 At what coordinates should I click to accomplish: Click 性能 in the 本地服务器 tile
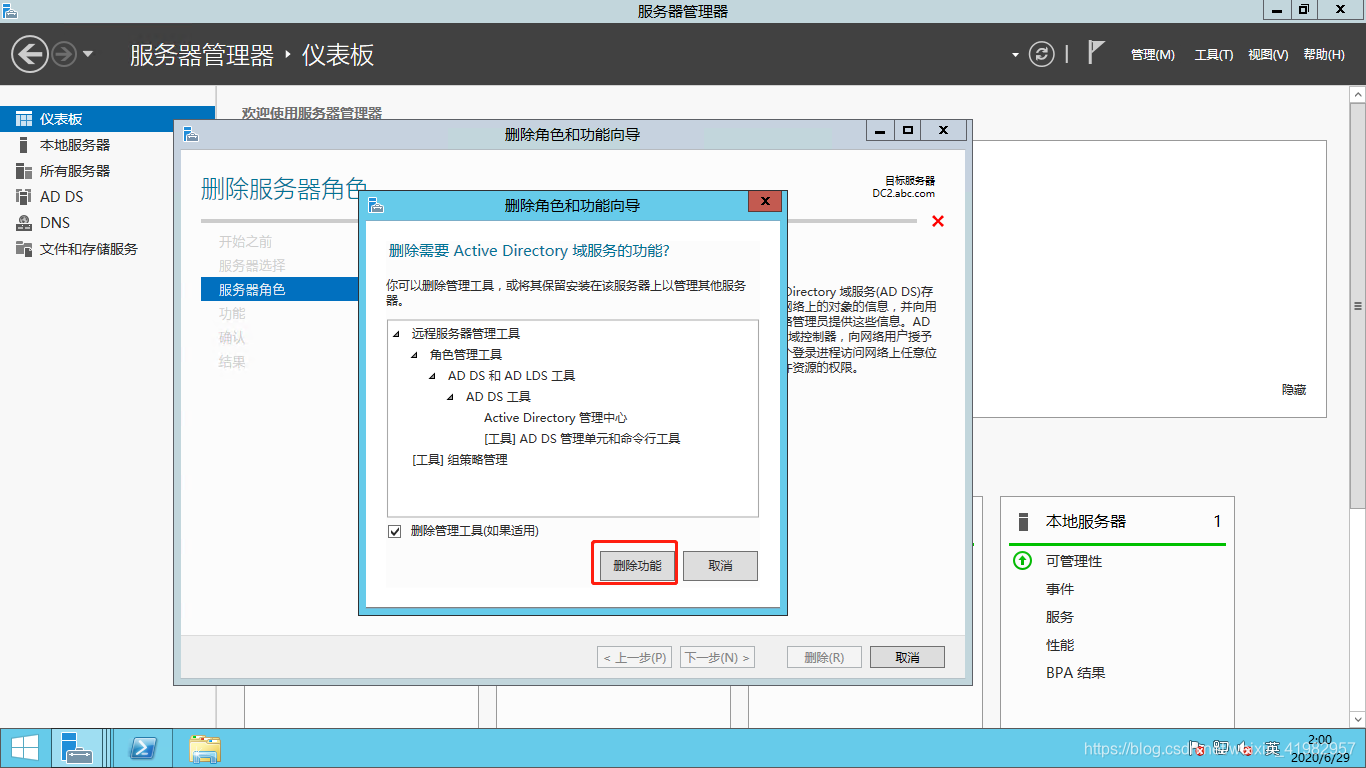pos(1060,645)
